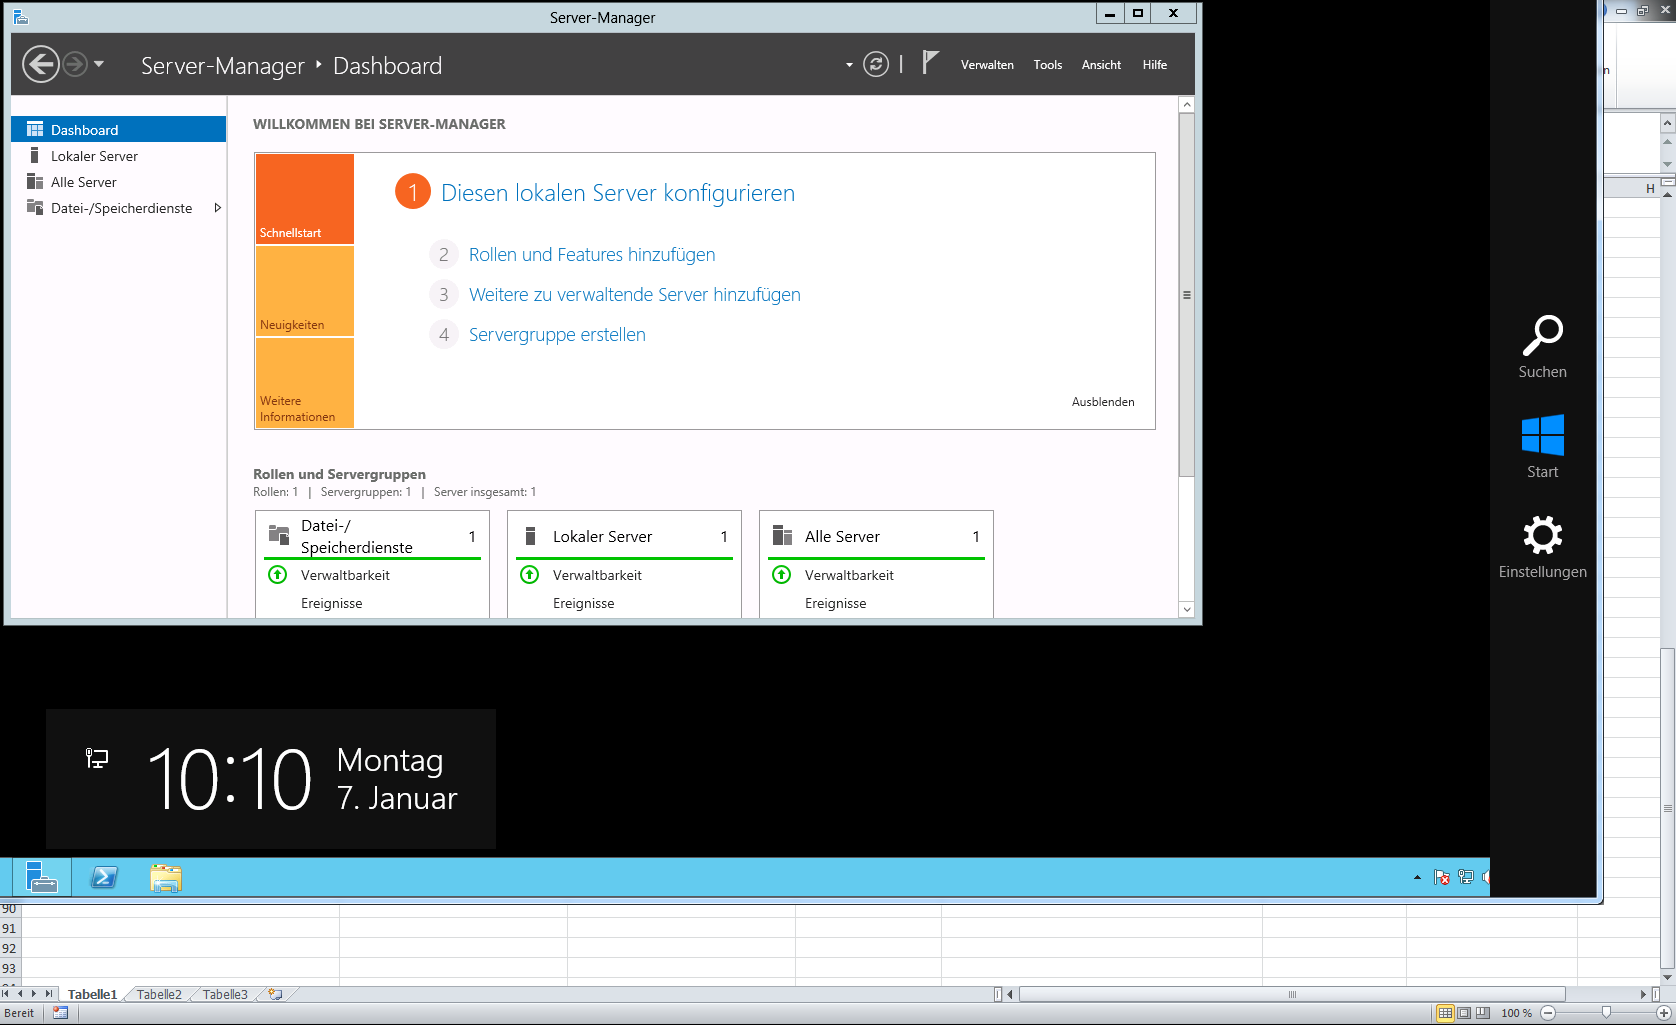This screenshot has height=1025, width=1676.
Task: Select Alle Server in the sidebar
Action: point(119,182)
